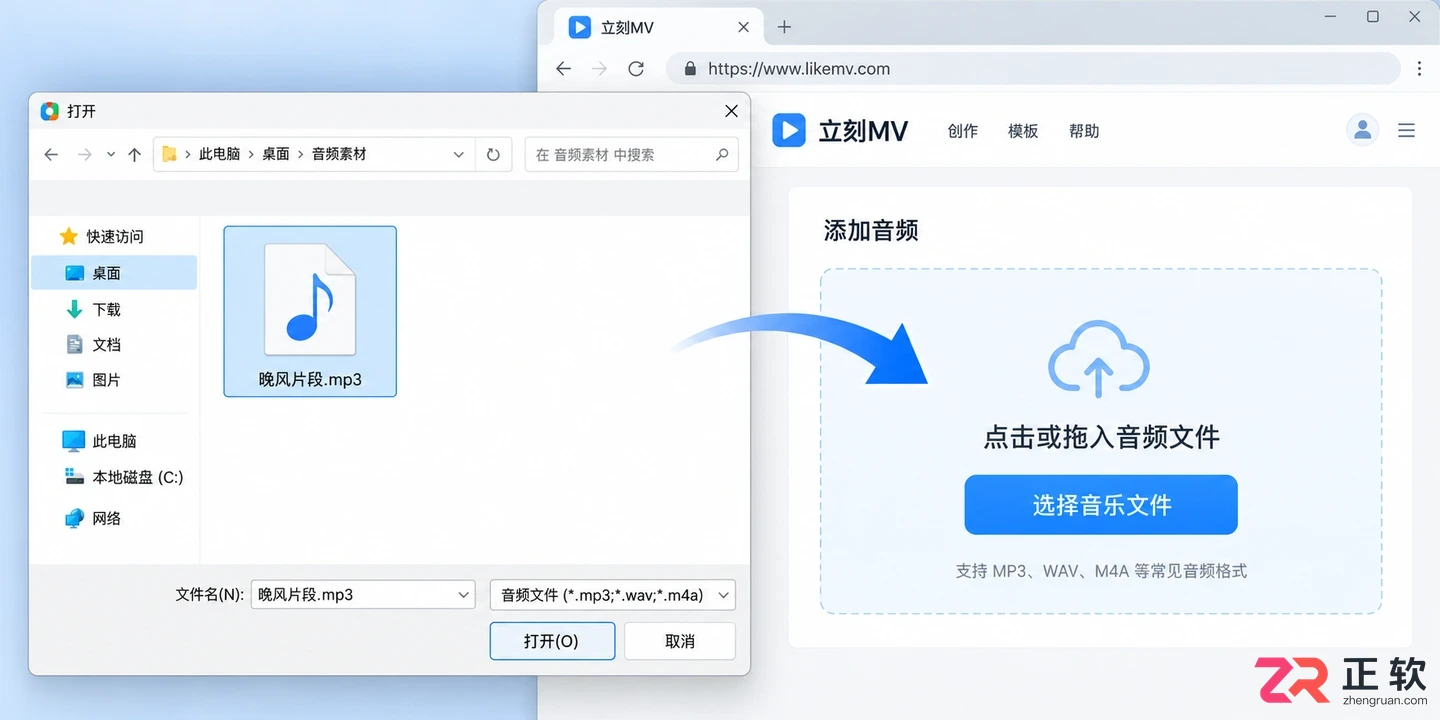
Task: Select the 晚风片段.mp3 file thumbnail
Action: tap(310, 311)
